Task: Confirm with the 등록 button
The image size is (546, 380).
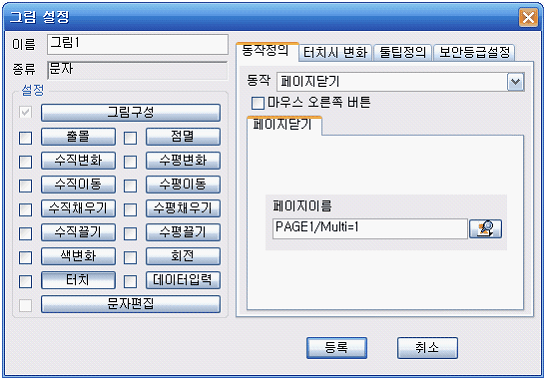Action: [x=337, y=348]
